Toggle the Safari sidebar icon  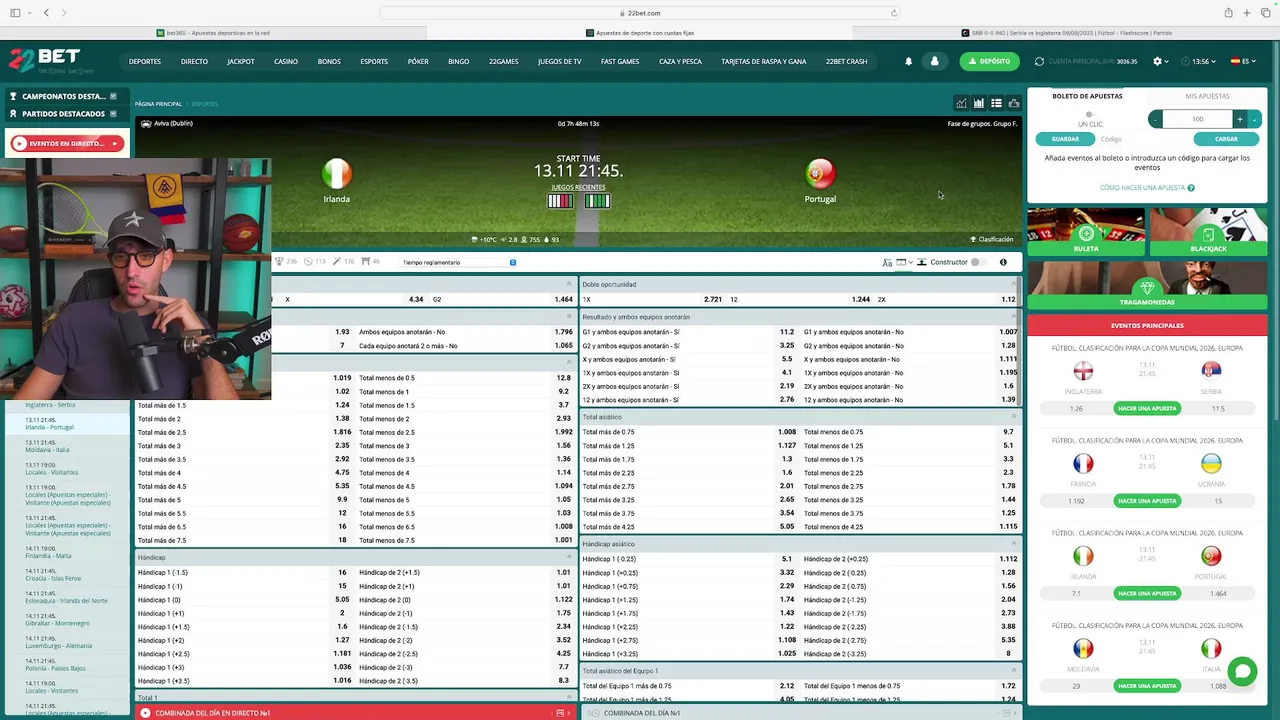15,13
